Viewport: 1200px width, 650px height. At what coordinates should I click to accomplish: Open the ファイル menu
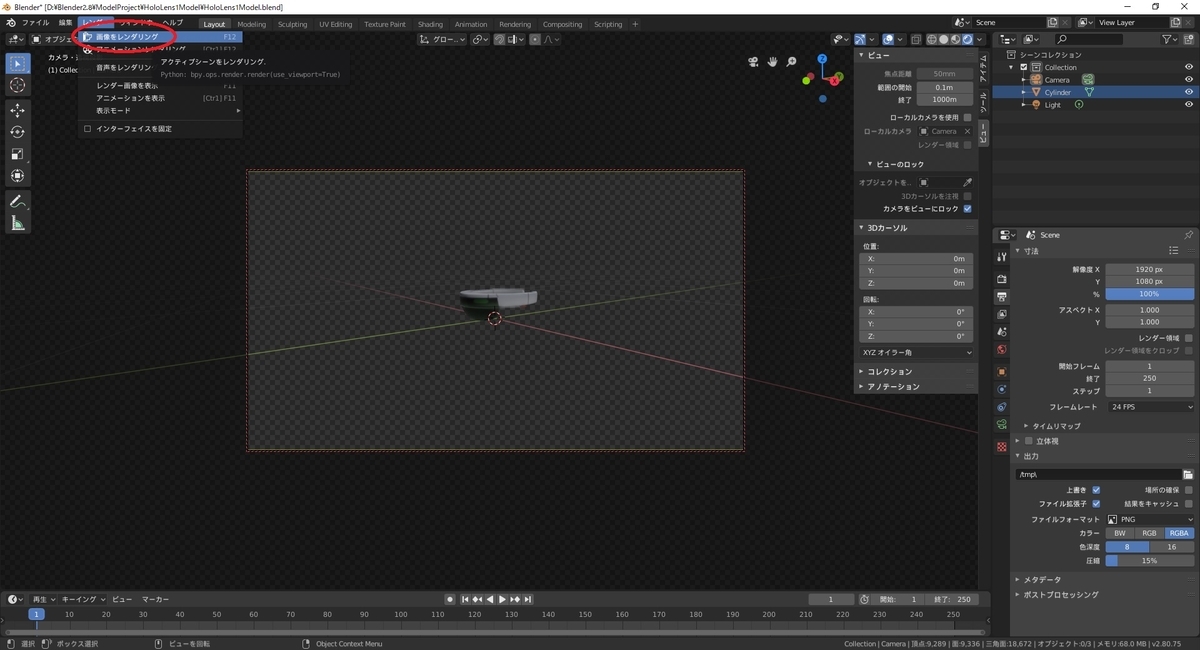pos(35,22)
